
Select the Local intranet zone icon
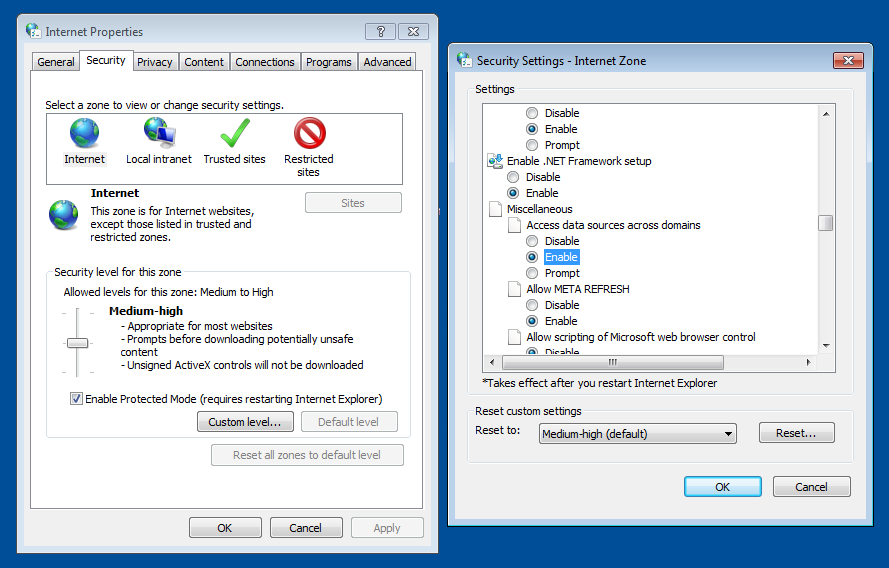(159, 134)
